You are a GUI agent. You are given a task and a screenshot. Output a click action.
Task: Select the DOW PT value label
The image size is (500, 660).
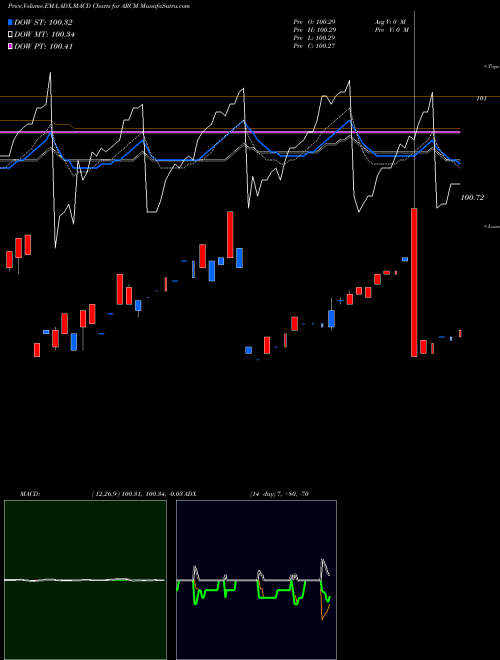pyautogui.click(x=43, y=46)
